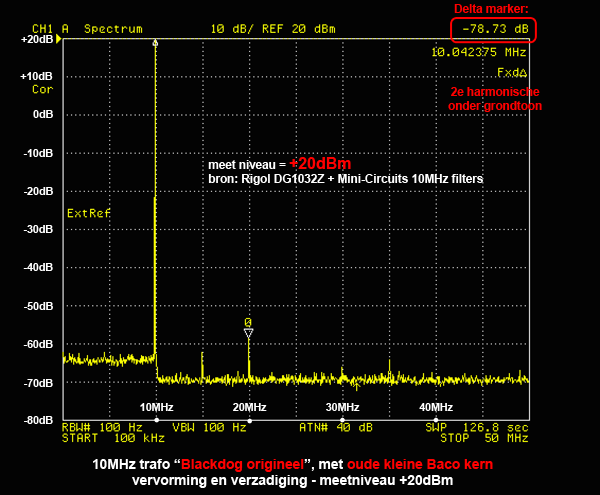Viewport: 600px width, 495px height.
Task: Click the "0dB" amplitude axis label
Action: coord(43,114)
